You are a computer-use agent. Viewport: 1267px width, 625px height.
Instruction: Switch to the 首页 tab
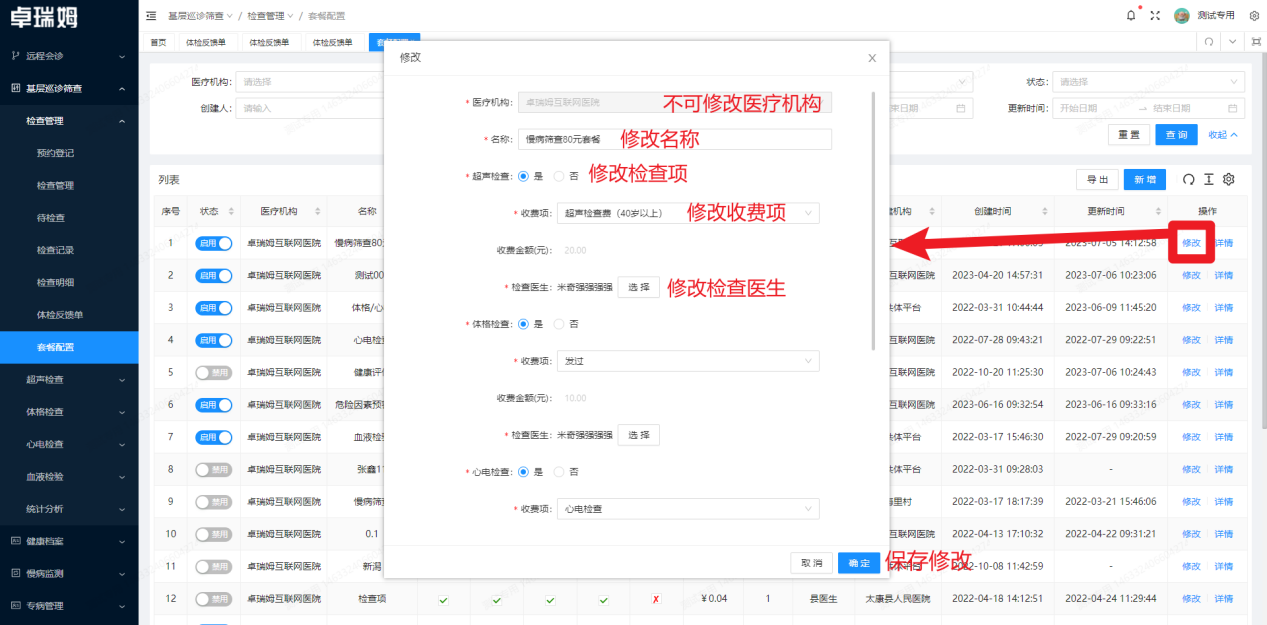158,42
